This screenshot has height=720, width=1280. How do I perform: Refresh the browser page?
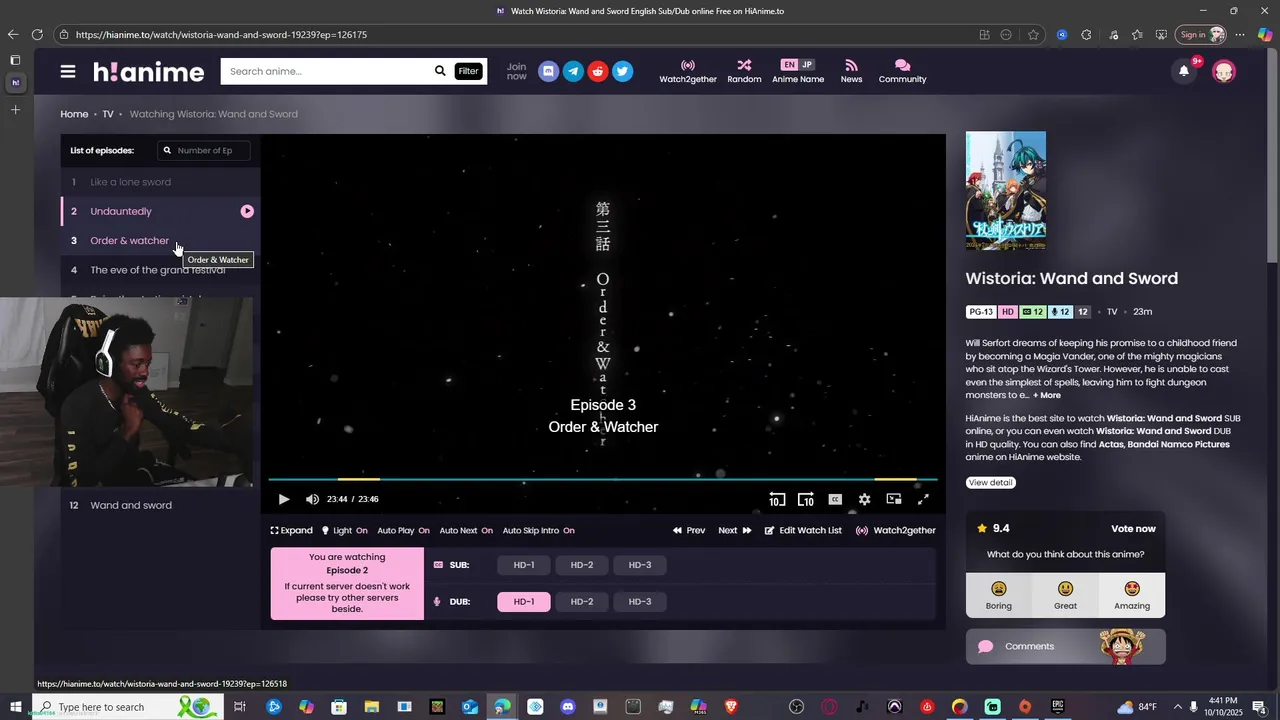(37, 34)
